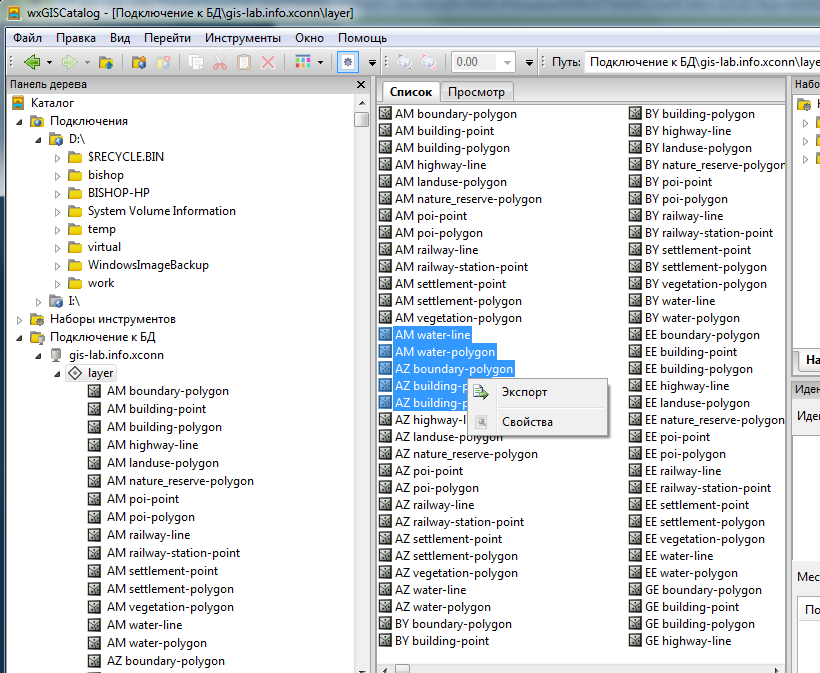This screenshot has height=673, width=820.
Task: Expand Наборы инструментов node
Action: pos(19,320)
